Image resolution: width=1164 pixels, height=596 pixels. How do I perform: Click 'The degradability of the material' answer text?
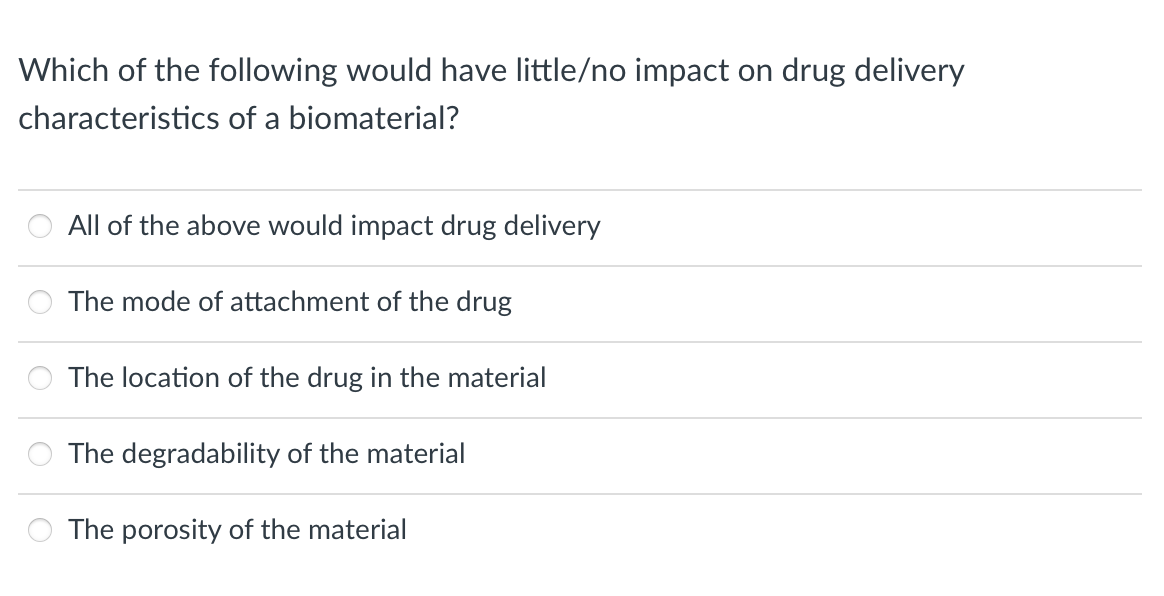[x=267, y=454]
